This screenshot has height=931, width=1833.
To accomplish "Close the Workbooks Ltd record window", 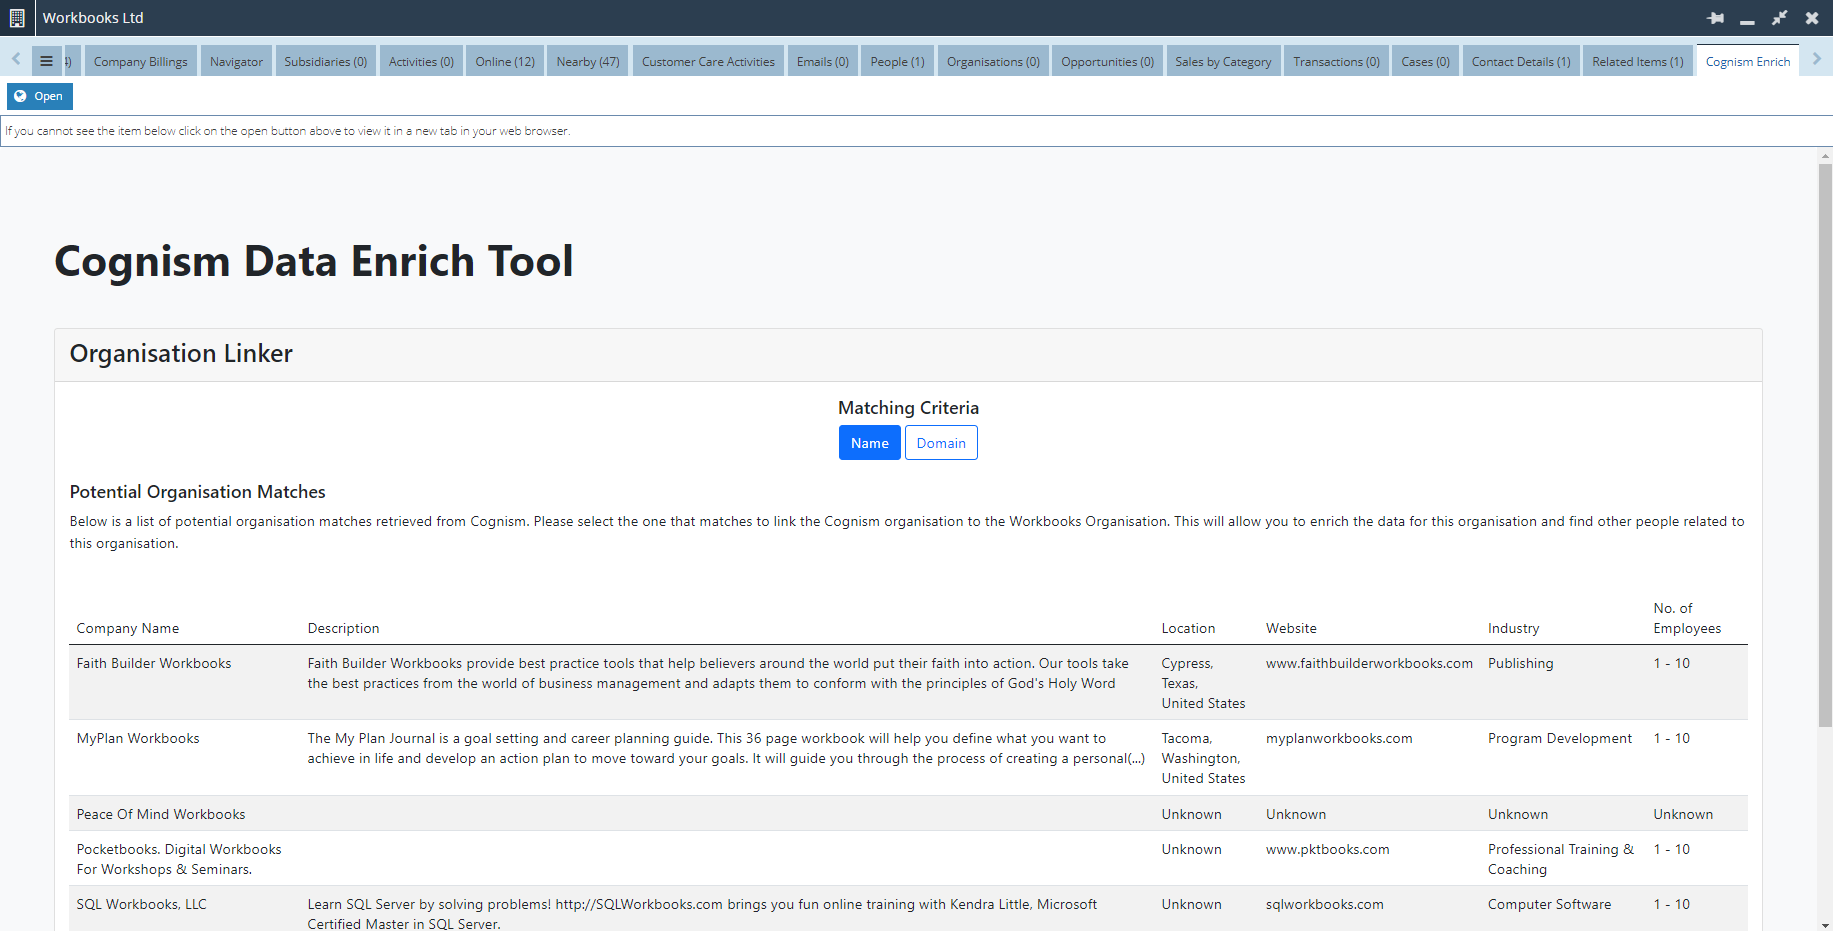I will [x=1811, y=18].
